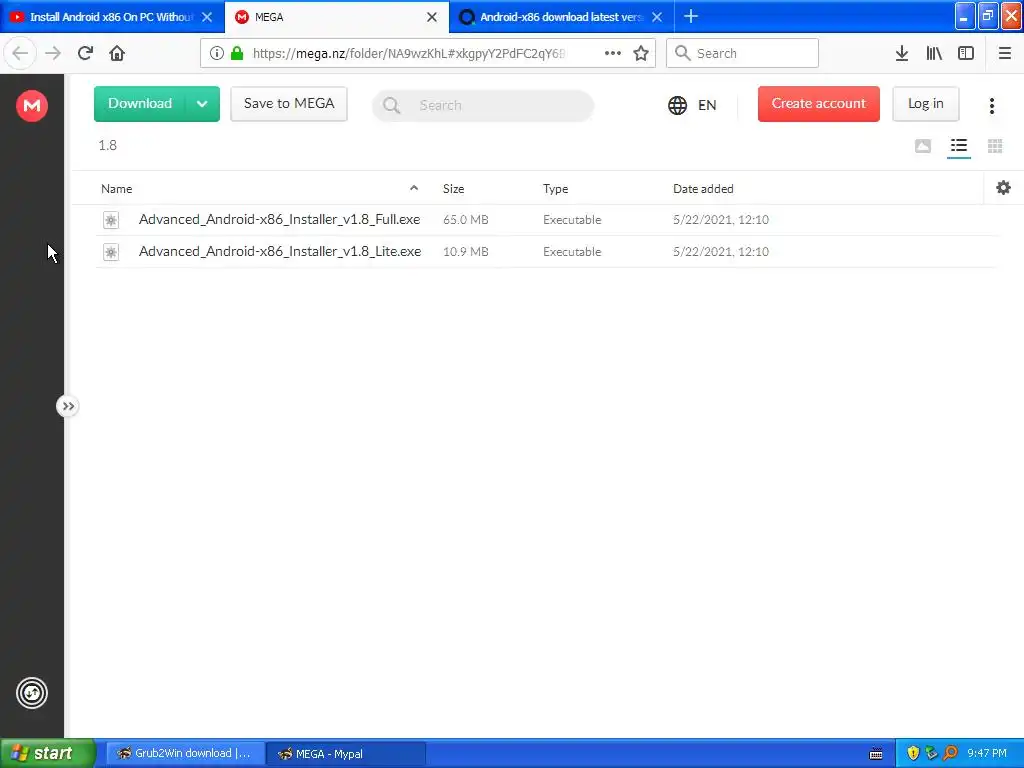Click the mega.nz URL address field

coord(409,54)
